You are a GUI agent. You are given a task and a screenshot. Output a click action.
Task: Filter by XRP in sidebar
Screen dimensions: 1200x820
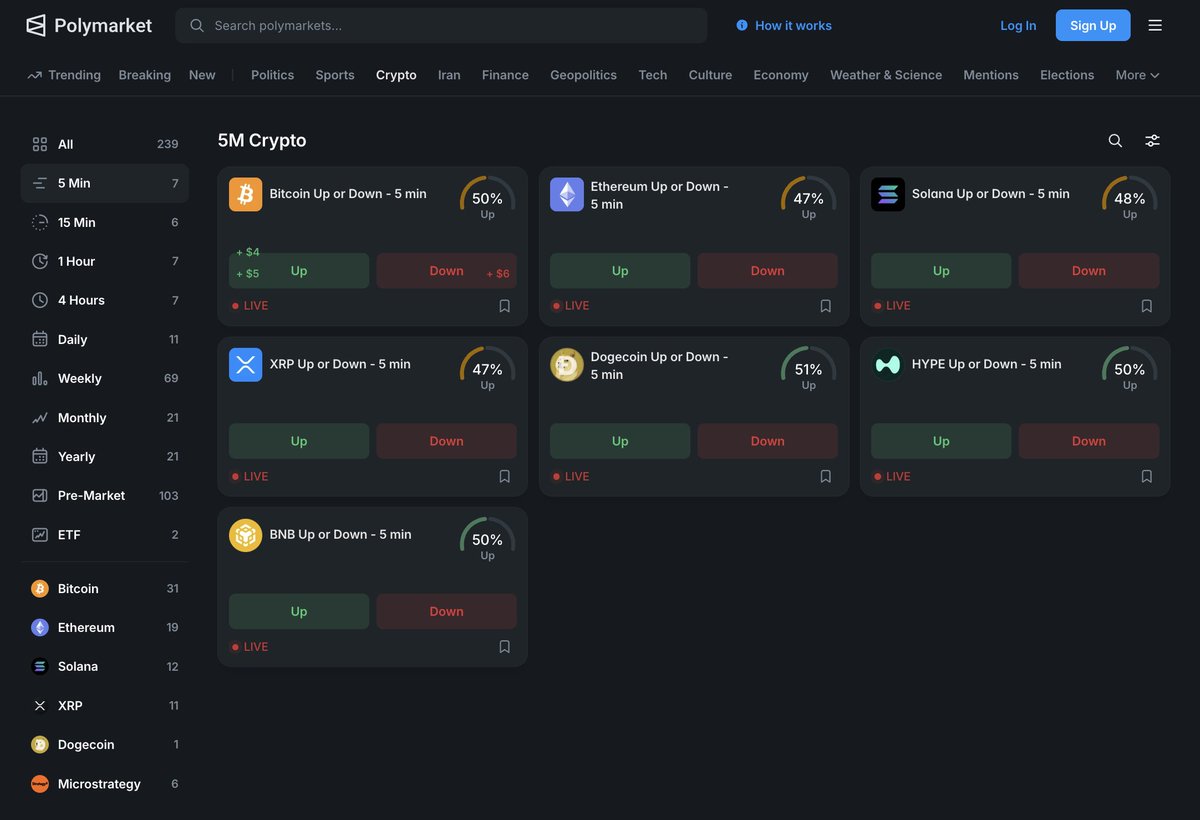(x=105, y=705)
